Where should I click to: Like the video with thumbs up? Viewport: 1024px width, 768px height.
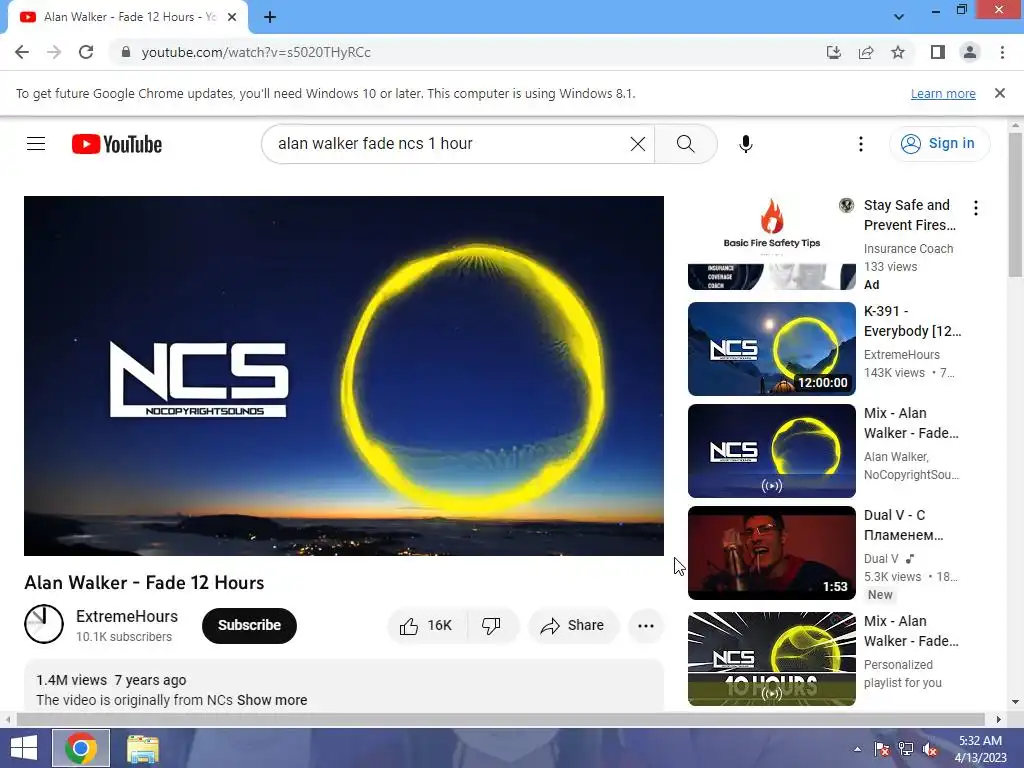426,626
